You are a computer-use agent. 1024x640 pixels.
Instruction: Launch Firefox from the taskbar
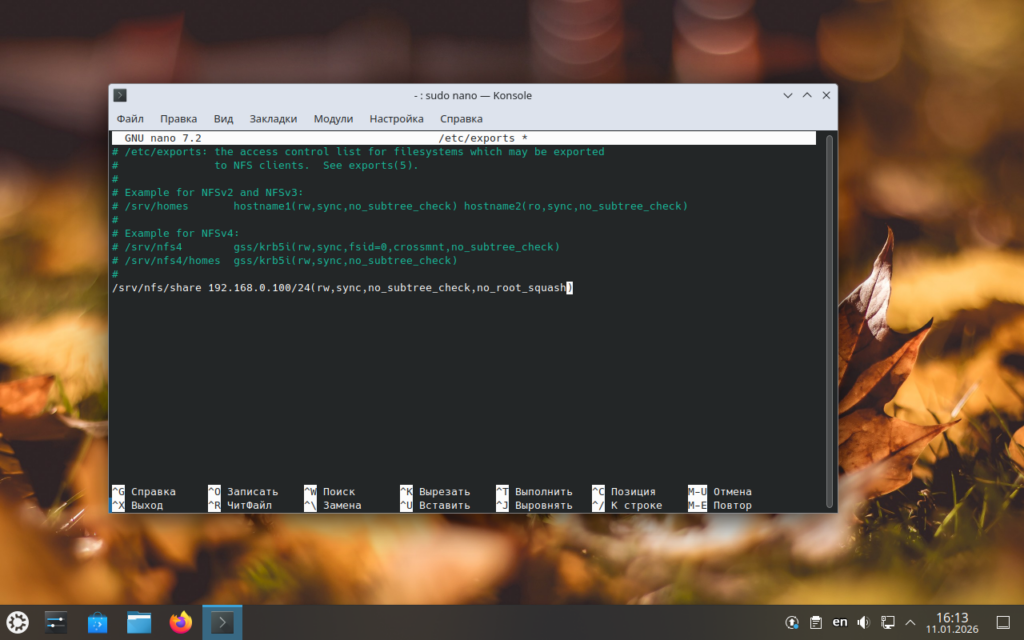click(x=181, y=622)
